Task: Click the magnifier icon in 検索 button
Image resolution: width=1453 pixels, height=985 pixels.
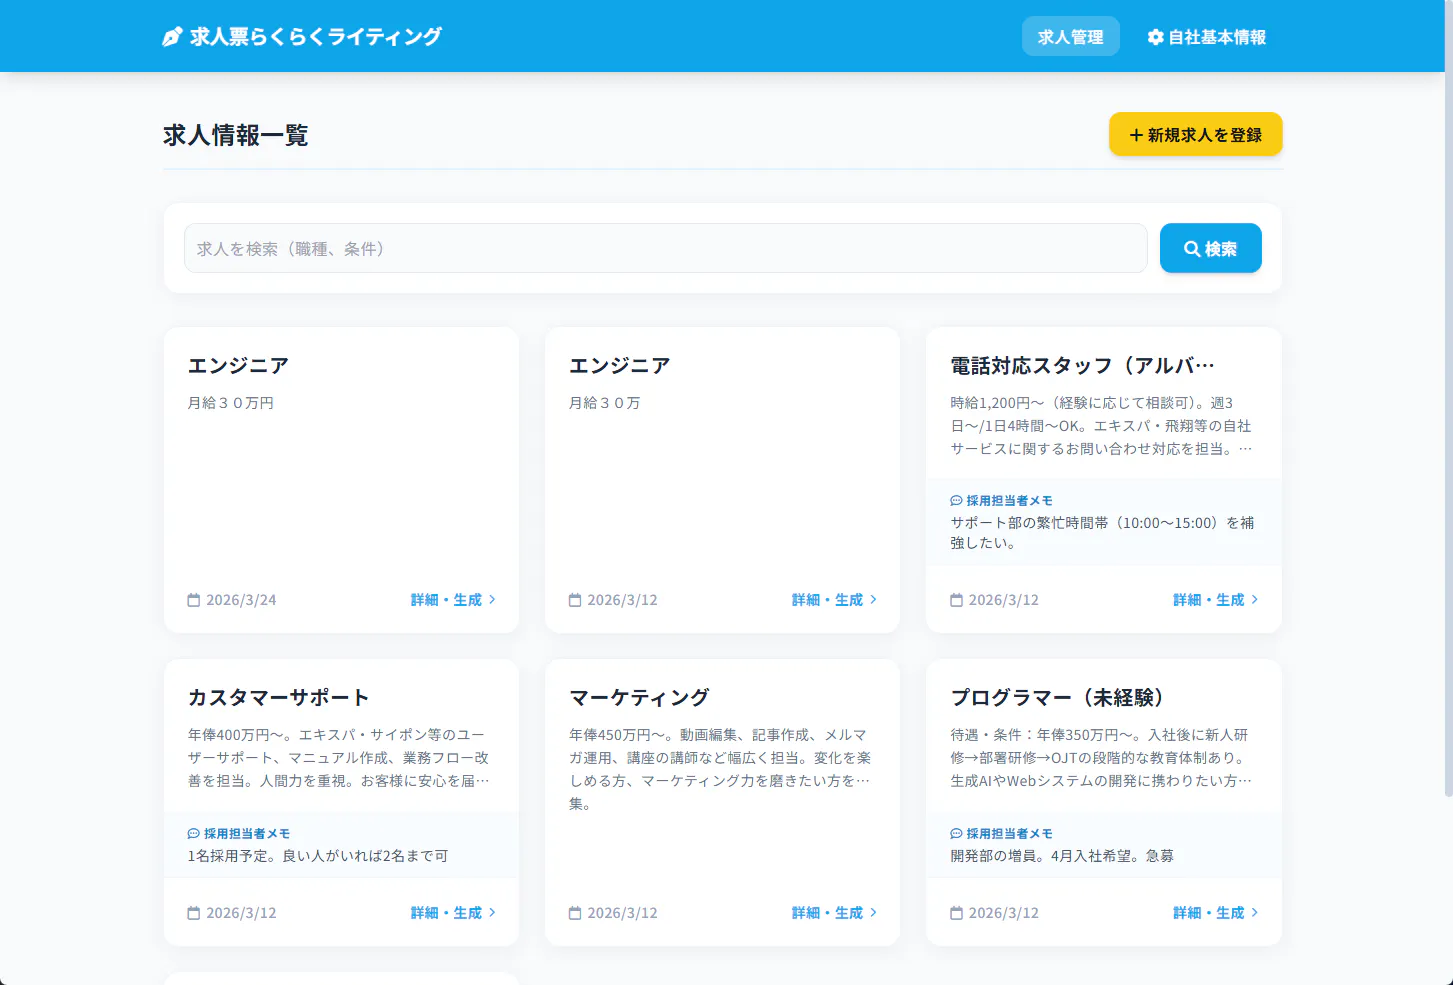Action: (1192, 249)
